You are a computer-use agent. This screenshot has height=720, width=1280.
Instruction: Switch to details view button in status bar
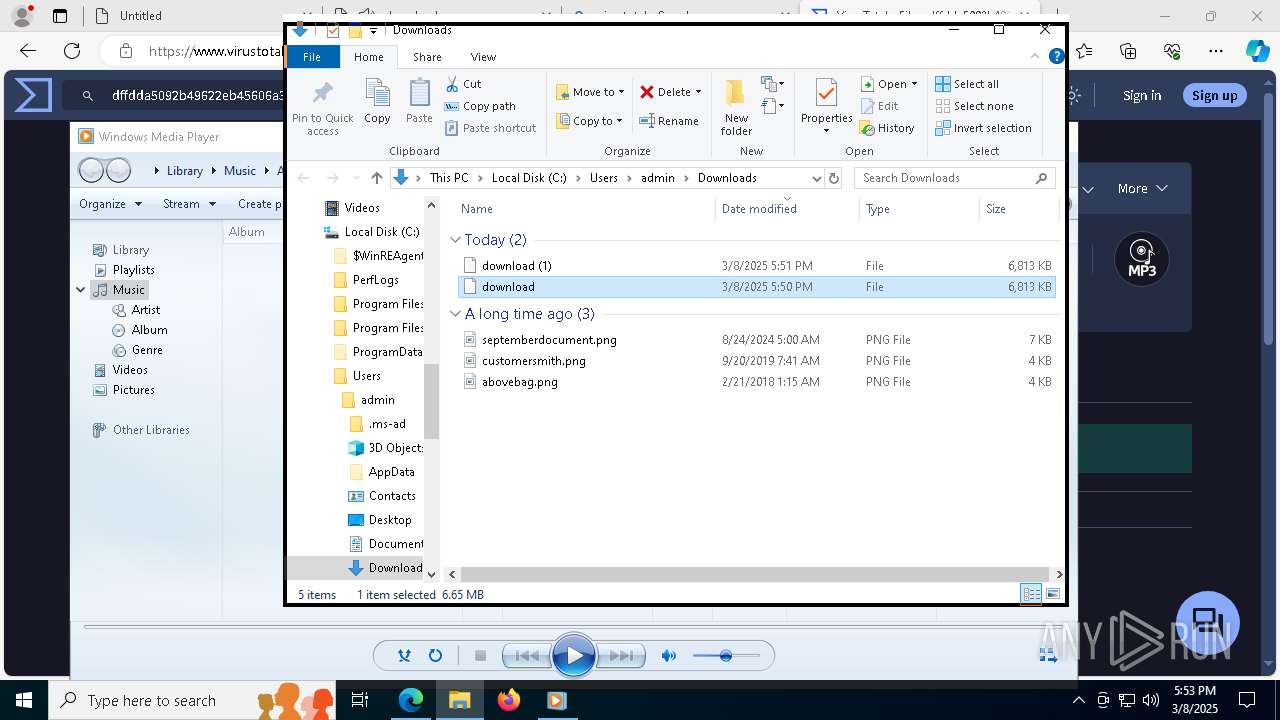tap(1031, 594)
